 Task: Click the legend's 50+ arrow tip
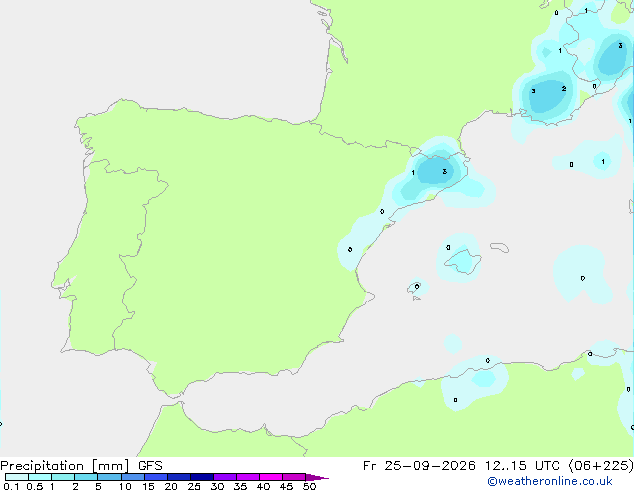317,477
